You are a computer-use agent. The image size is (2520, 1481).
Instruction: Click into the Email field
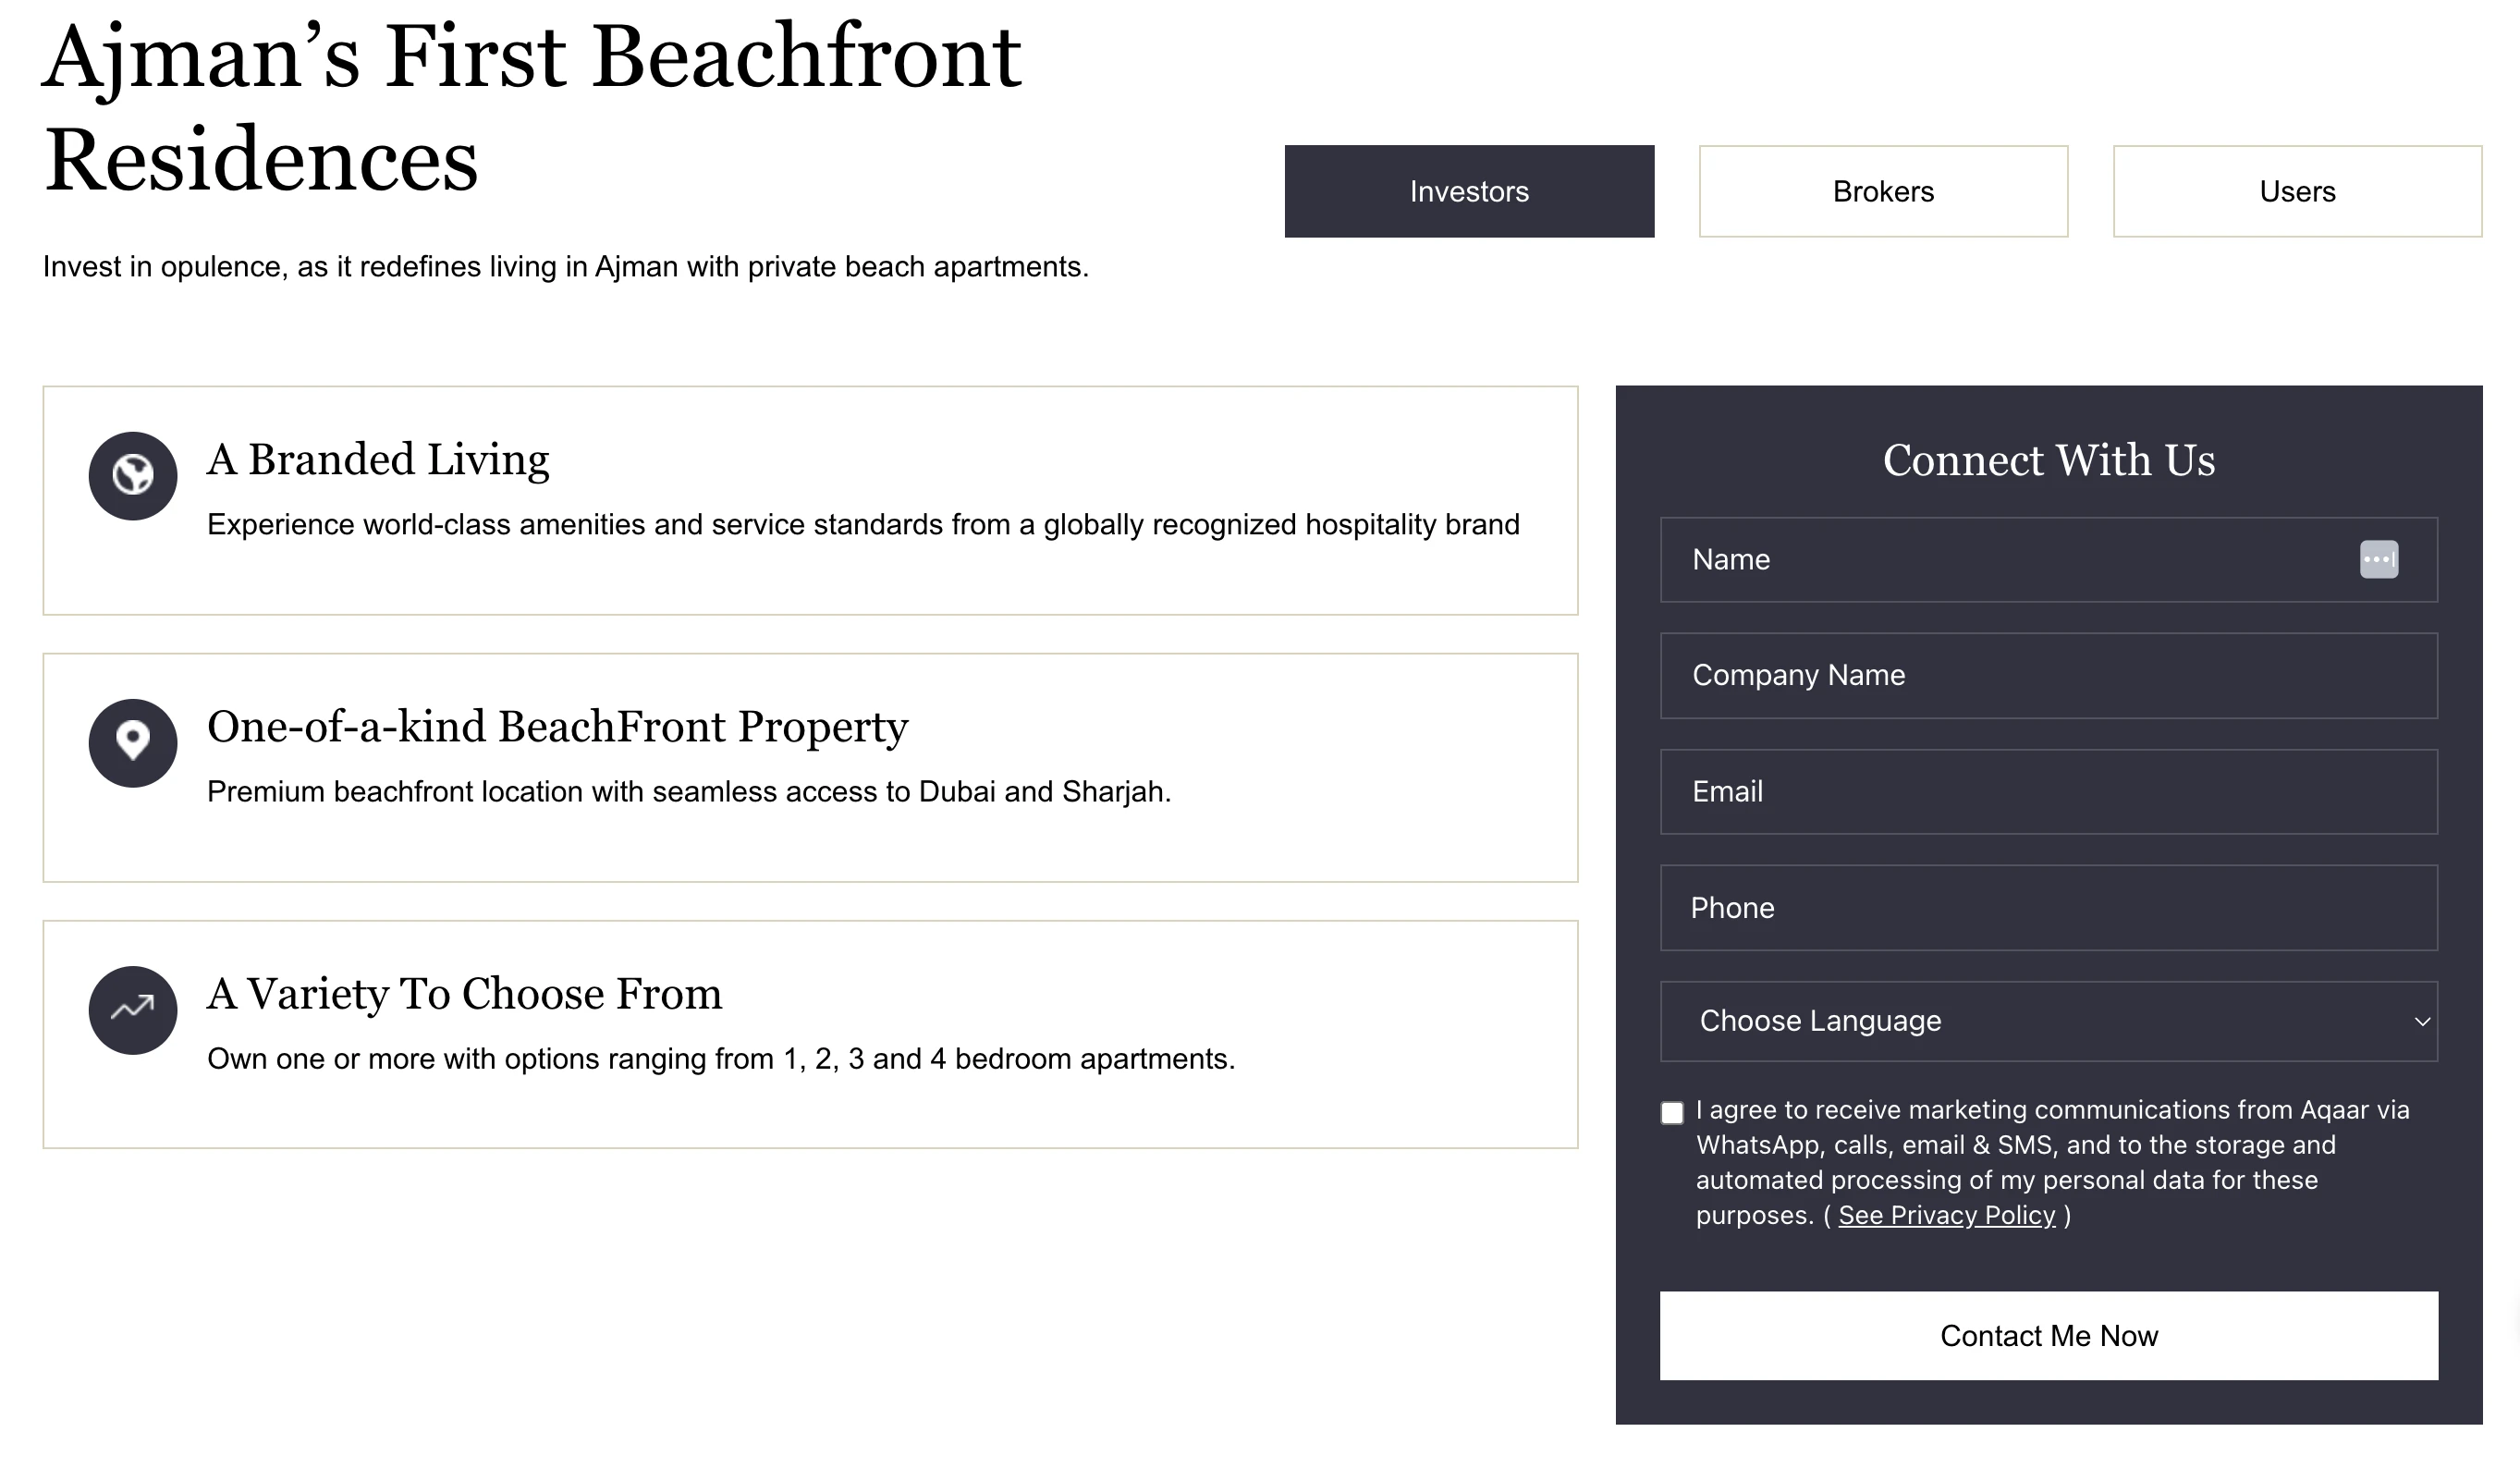click(x=2048, y=792)
